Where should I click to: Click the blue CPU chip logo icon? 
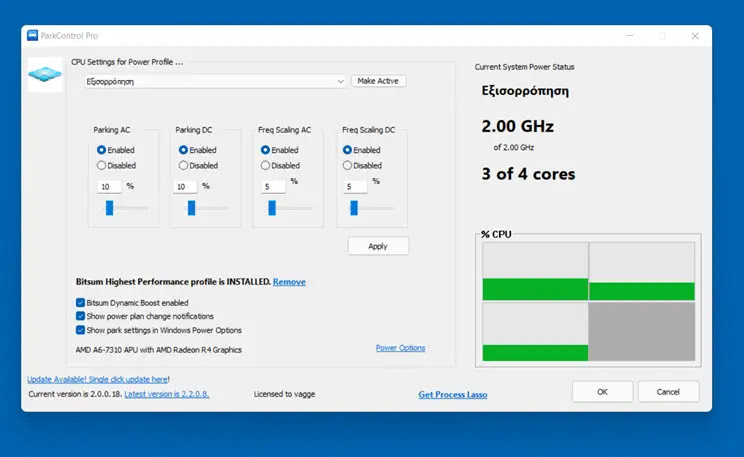[x=45, y=75]
